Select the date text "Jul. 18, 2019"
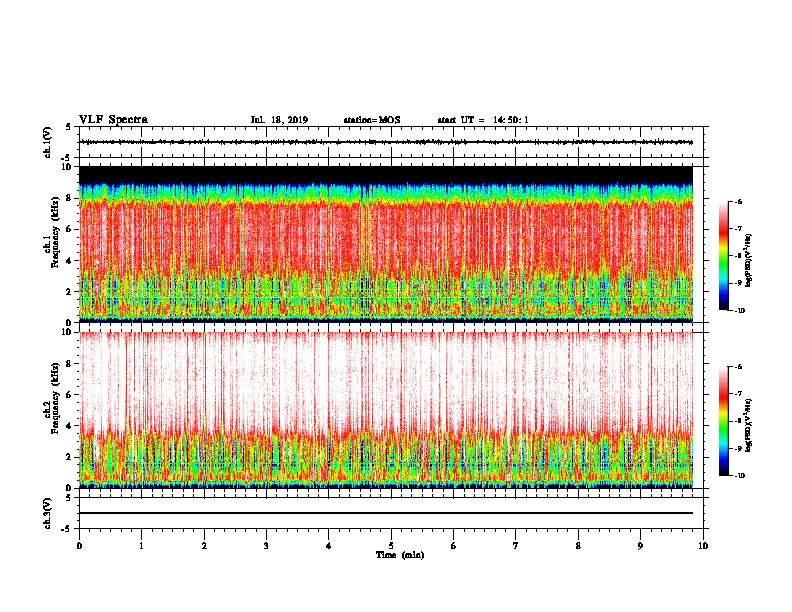 point(279,120)
